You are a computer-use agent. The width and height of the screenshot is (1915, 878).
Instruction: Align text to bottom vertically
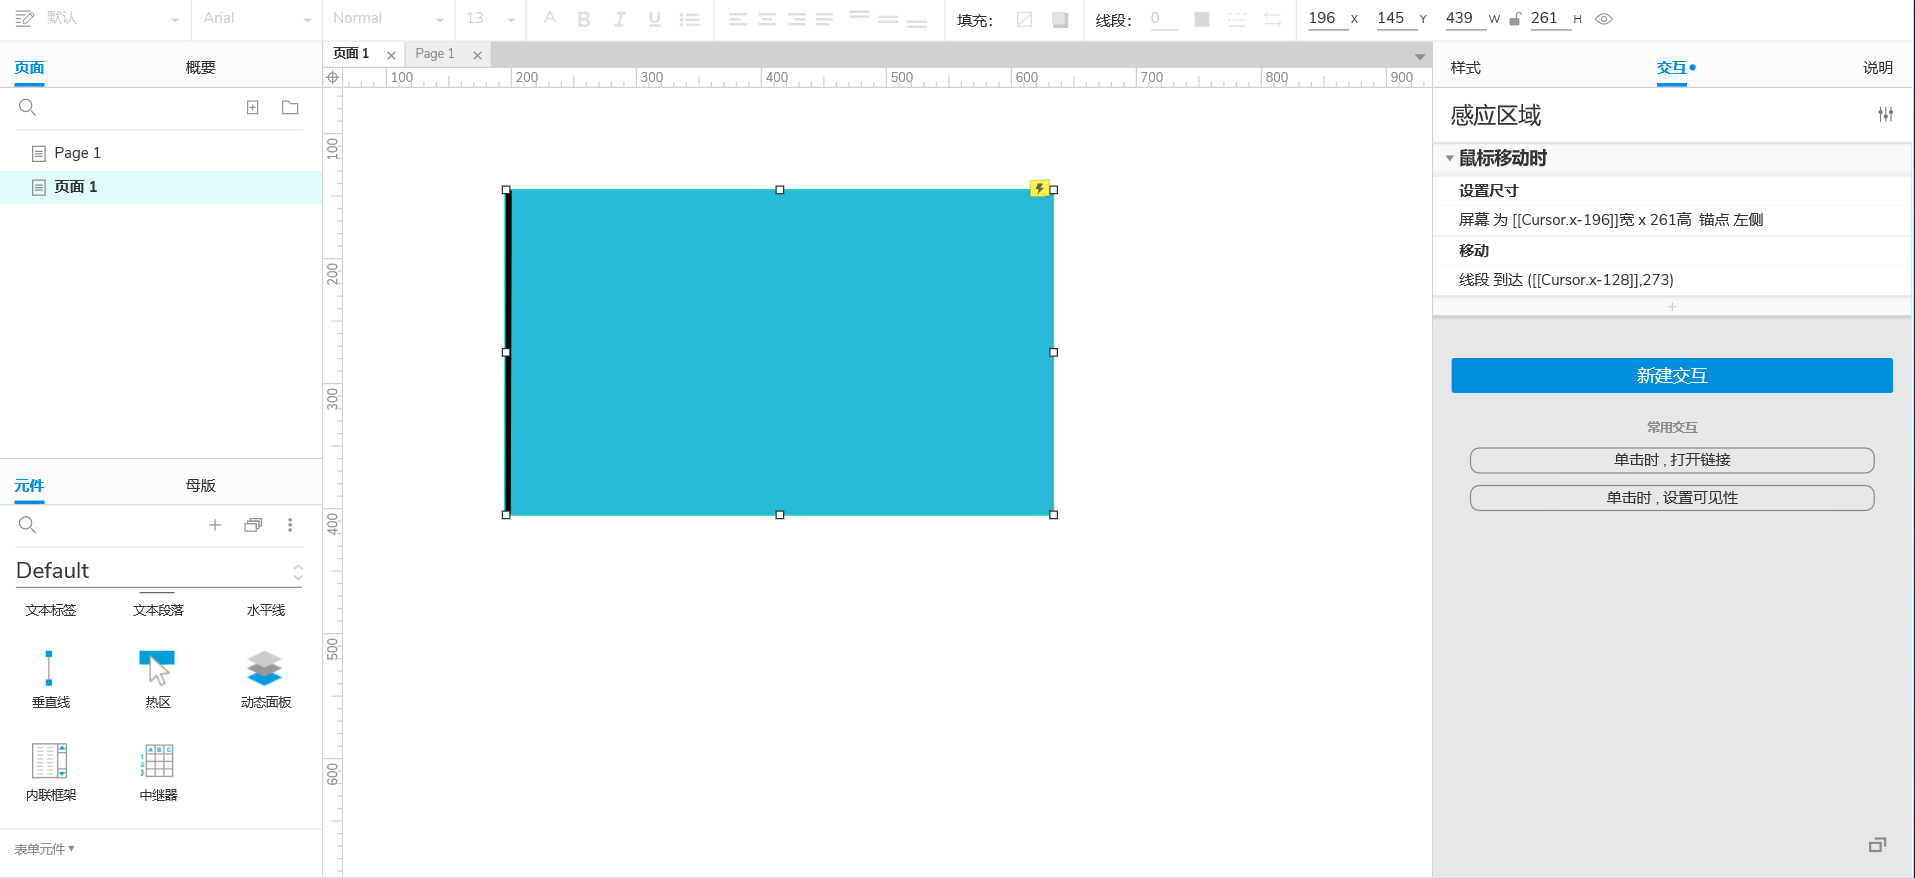(x=917, y=21)
